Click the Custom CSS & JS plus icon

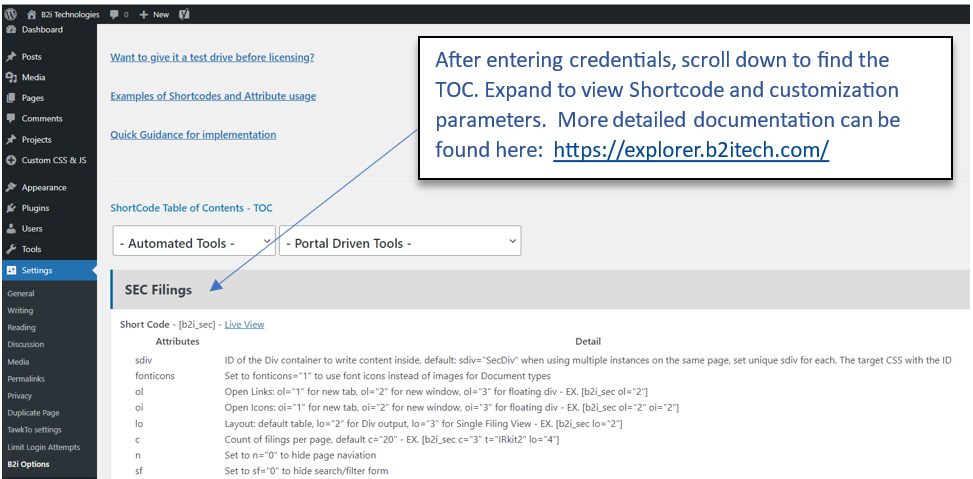tap(11, 160)
